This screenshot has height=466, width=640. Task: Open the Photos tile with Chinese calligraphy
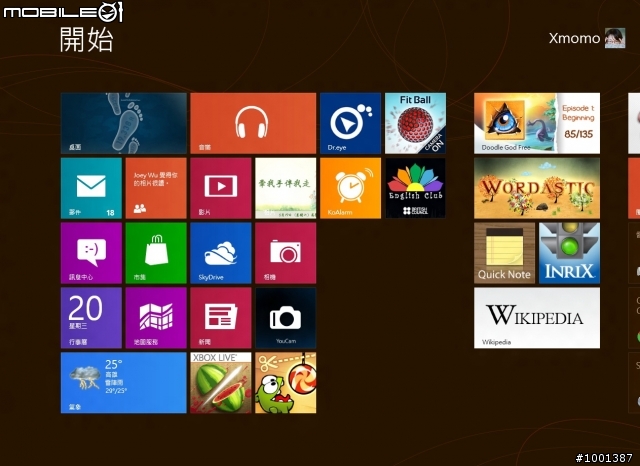click(286, 188)
